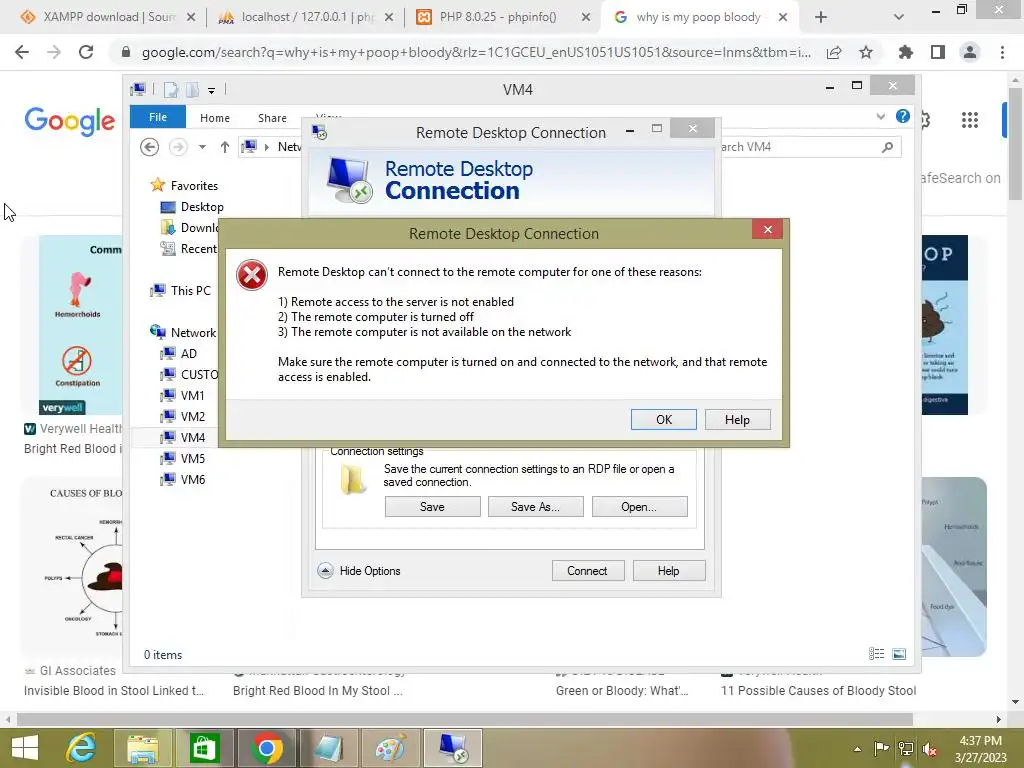The width and height of the screenshot is (1024, 768).
Task: Click the Up one level arrow
Action: 225,147
